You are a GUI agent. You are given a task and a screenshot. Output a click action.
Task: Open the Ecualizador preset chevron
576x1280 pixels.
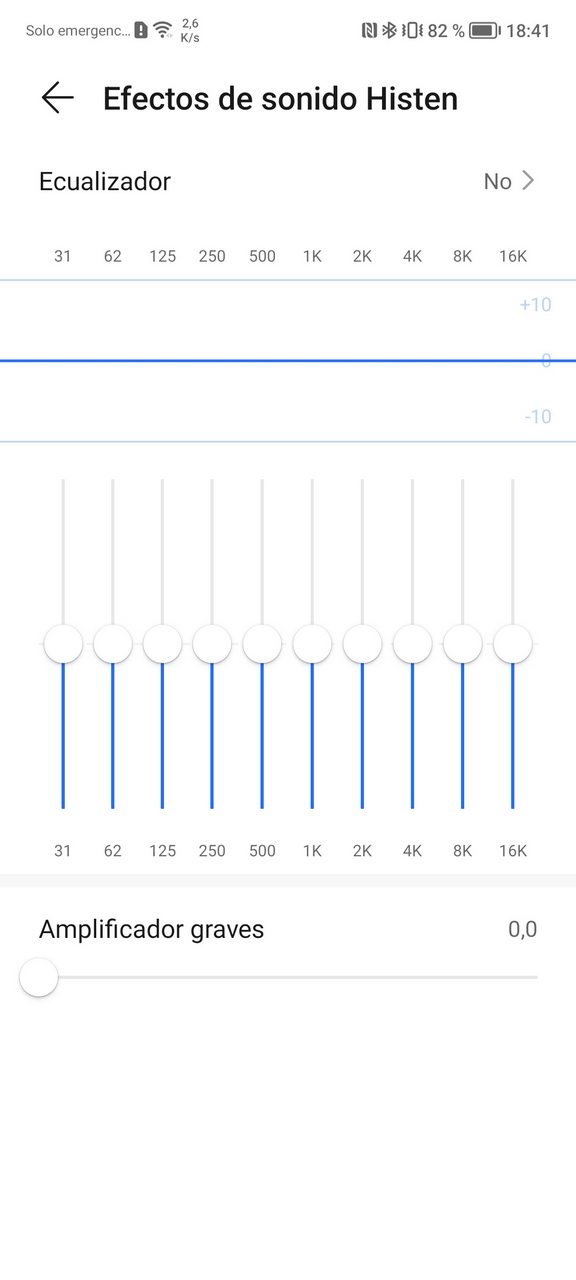[528, 181]
